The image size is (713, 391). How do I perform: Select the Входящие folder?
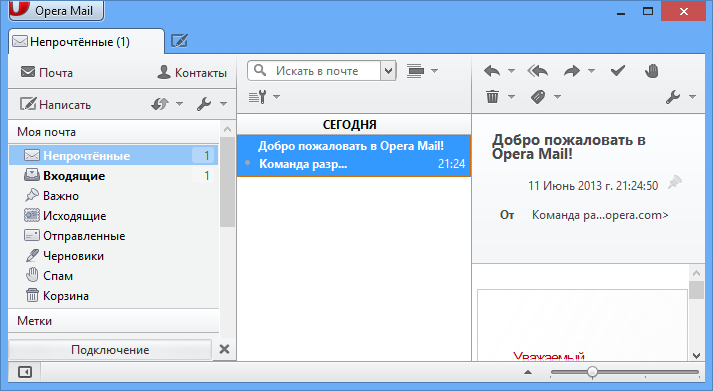pyautogui.click(x=114, y=175)
